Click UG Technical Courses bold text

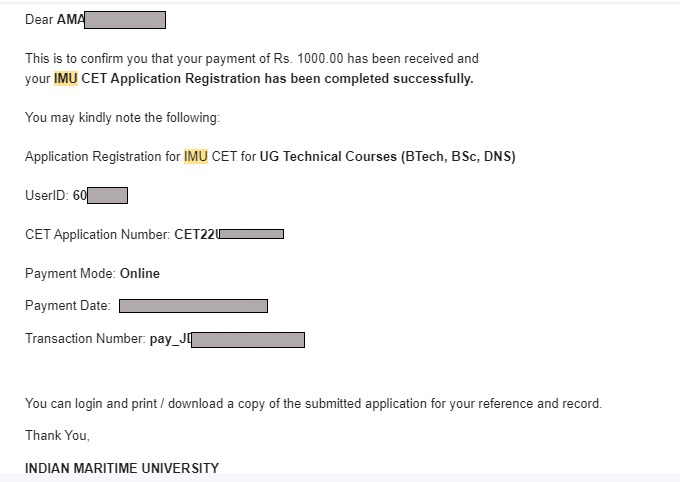click(x=328, y=156)
